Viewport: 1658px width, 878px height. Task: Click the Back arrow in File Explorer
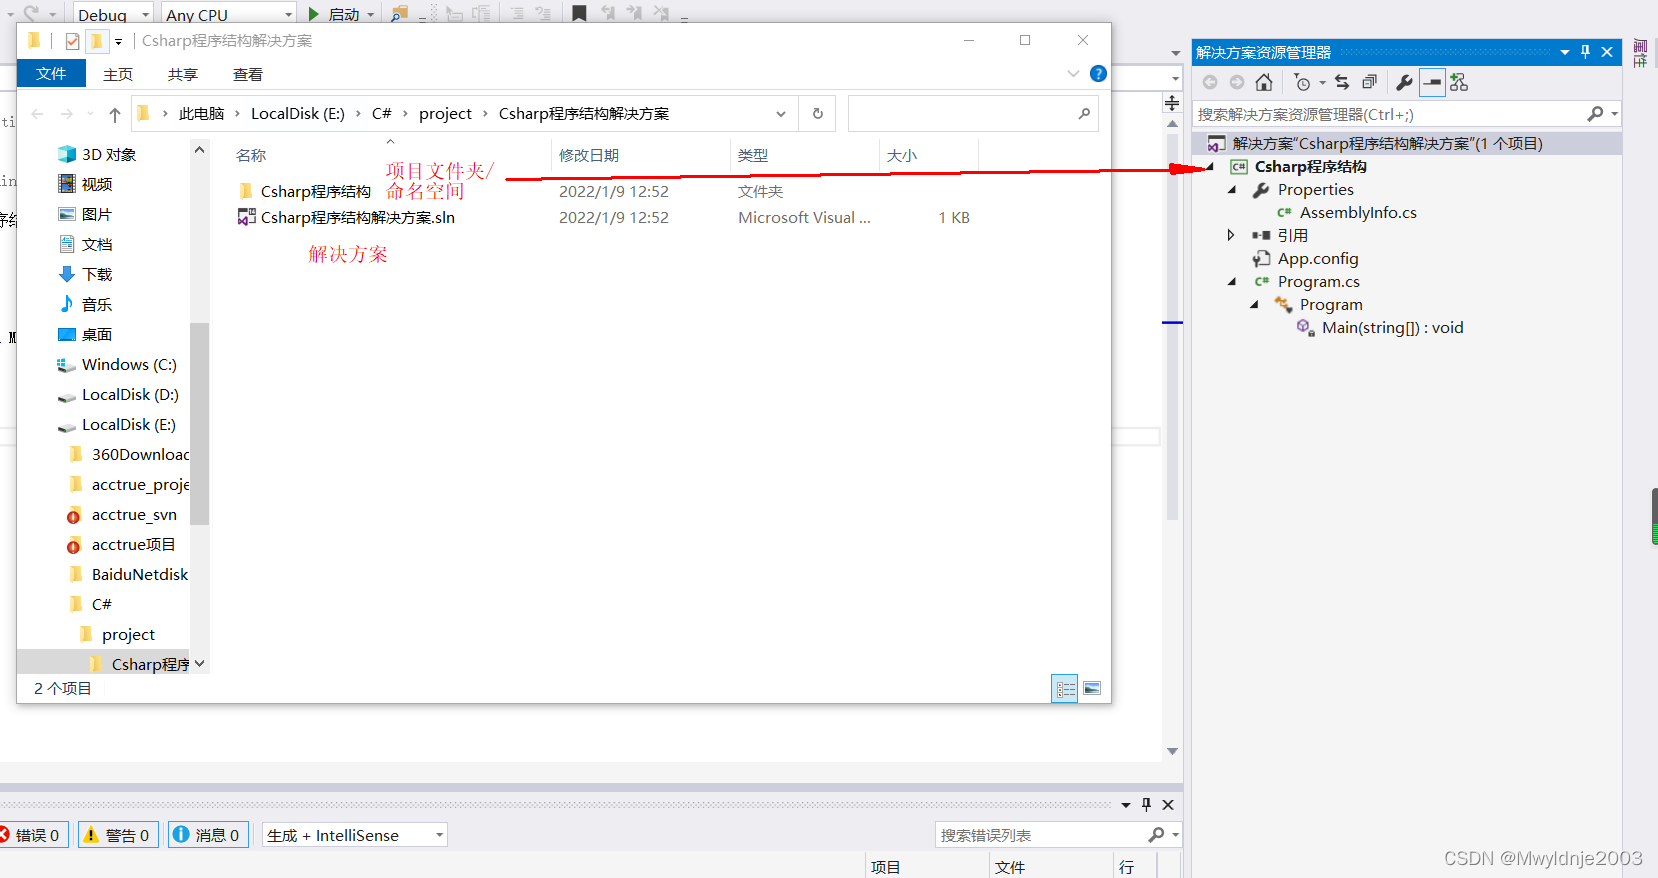37,114
